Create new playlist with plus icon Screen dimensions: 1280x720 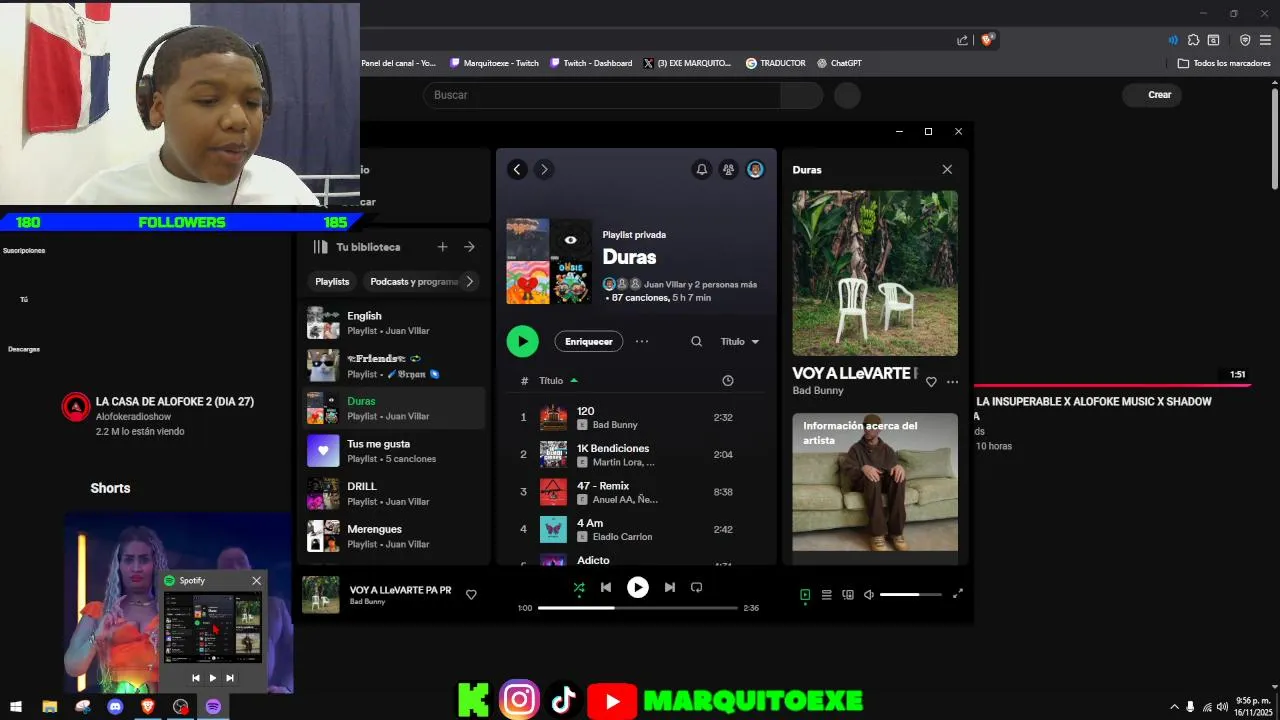442,247
